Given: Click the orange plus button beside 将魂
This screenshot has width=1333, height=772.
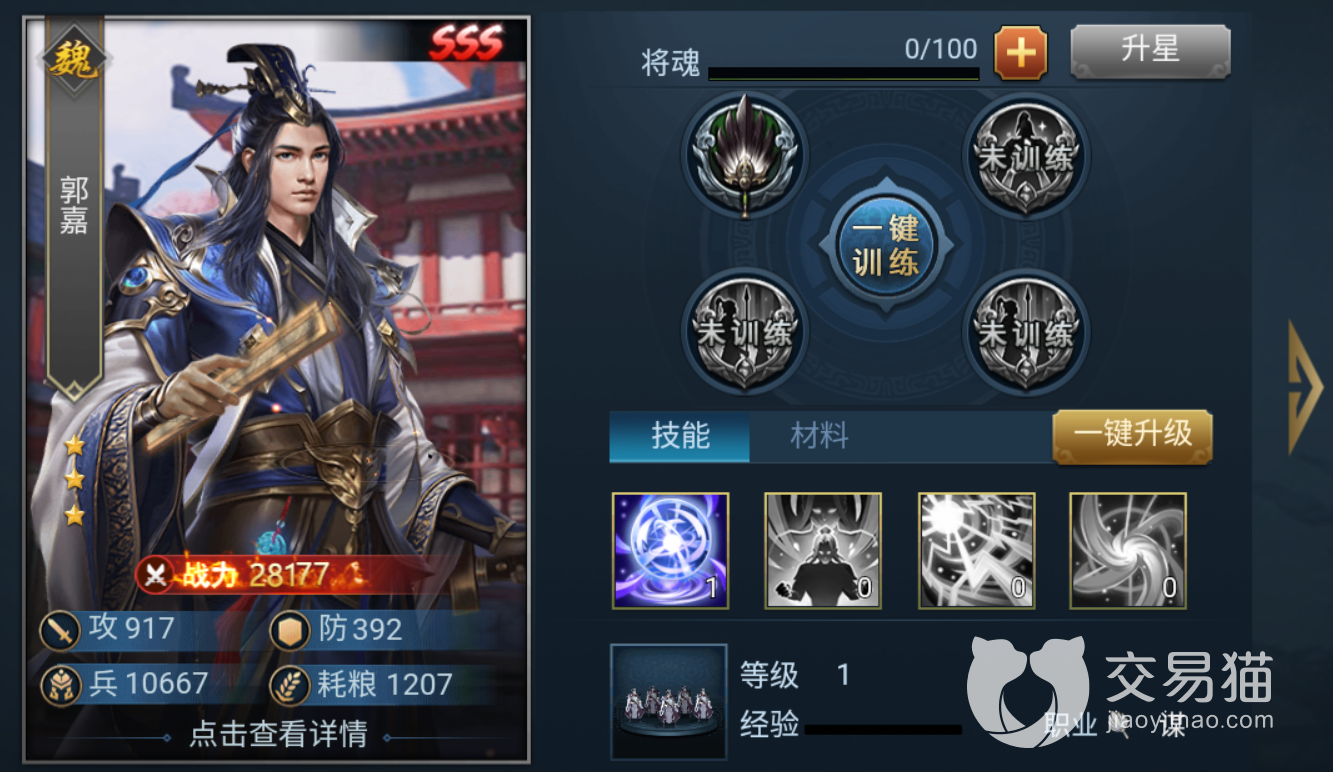Looking at the screenshot, I should coord(1020,52).
